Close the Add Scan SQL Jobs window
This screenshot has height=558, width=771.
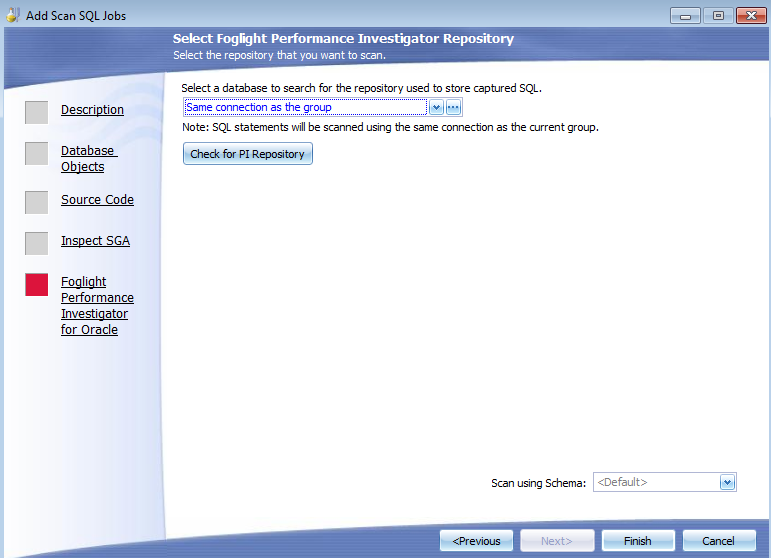click(751, 16)
